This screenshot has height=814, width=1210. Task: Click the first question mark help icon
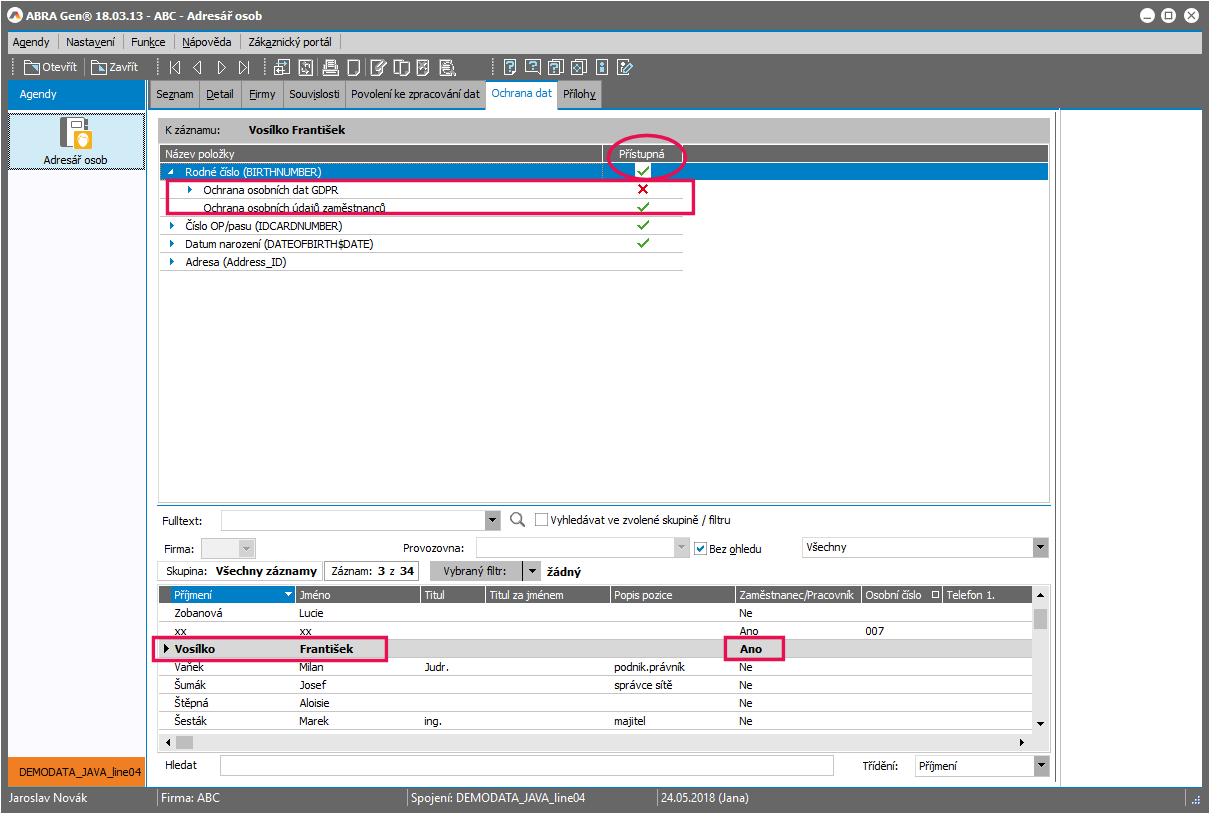[x=510, y=68]
